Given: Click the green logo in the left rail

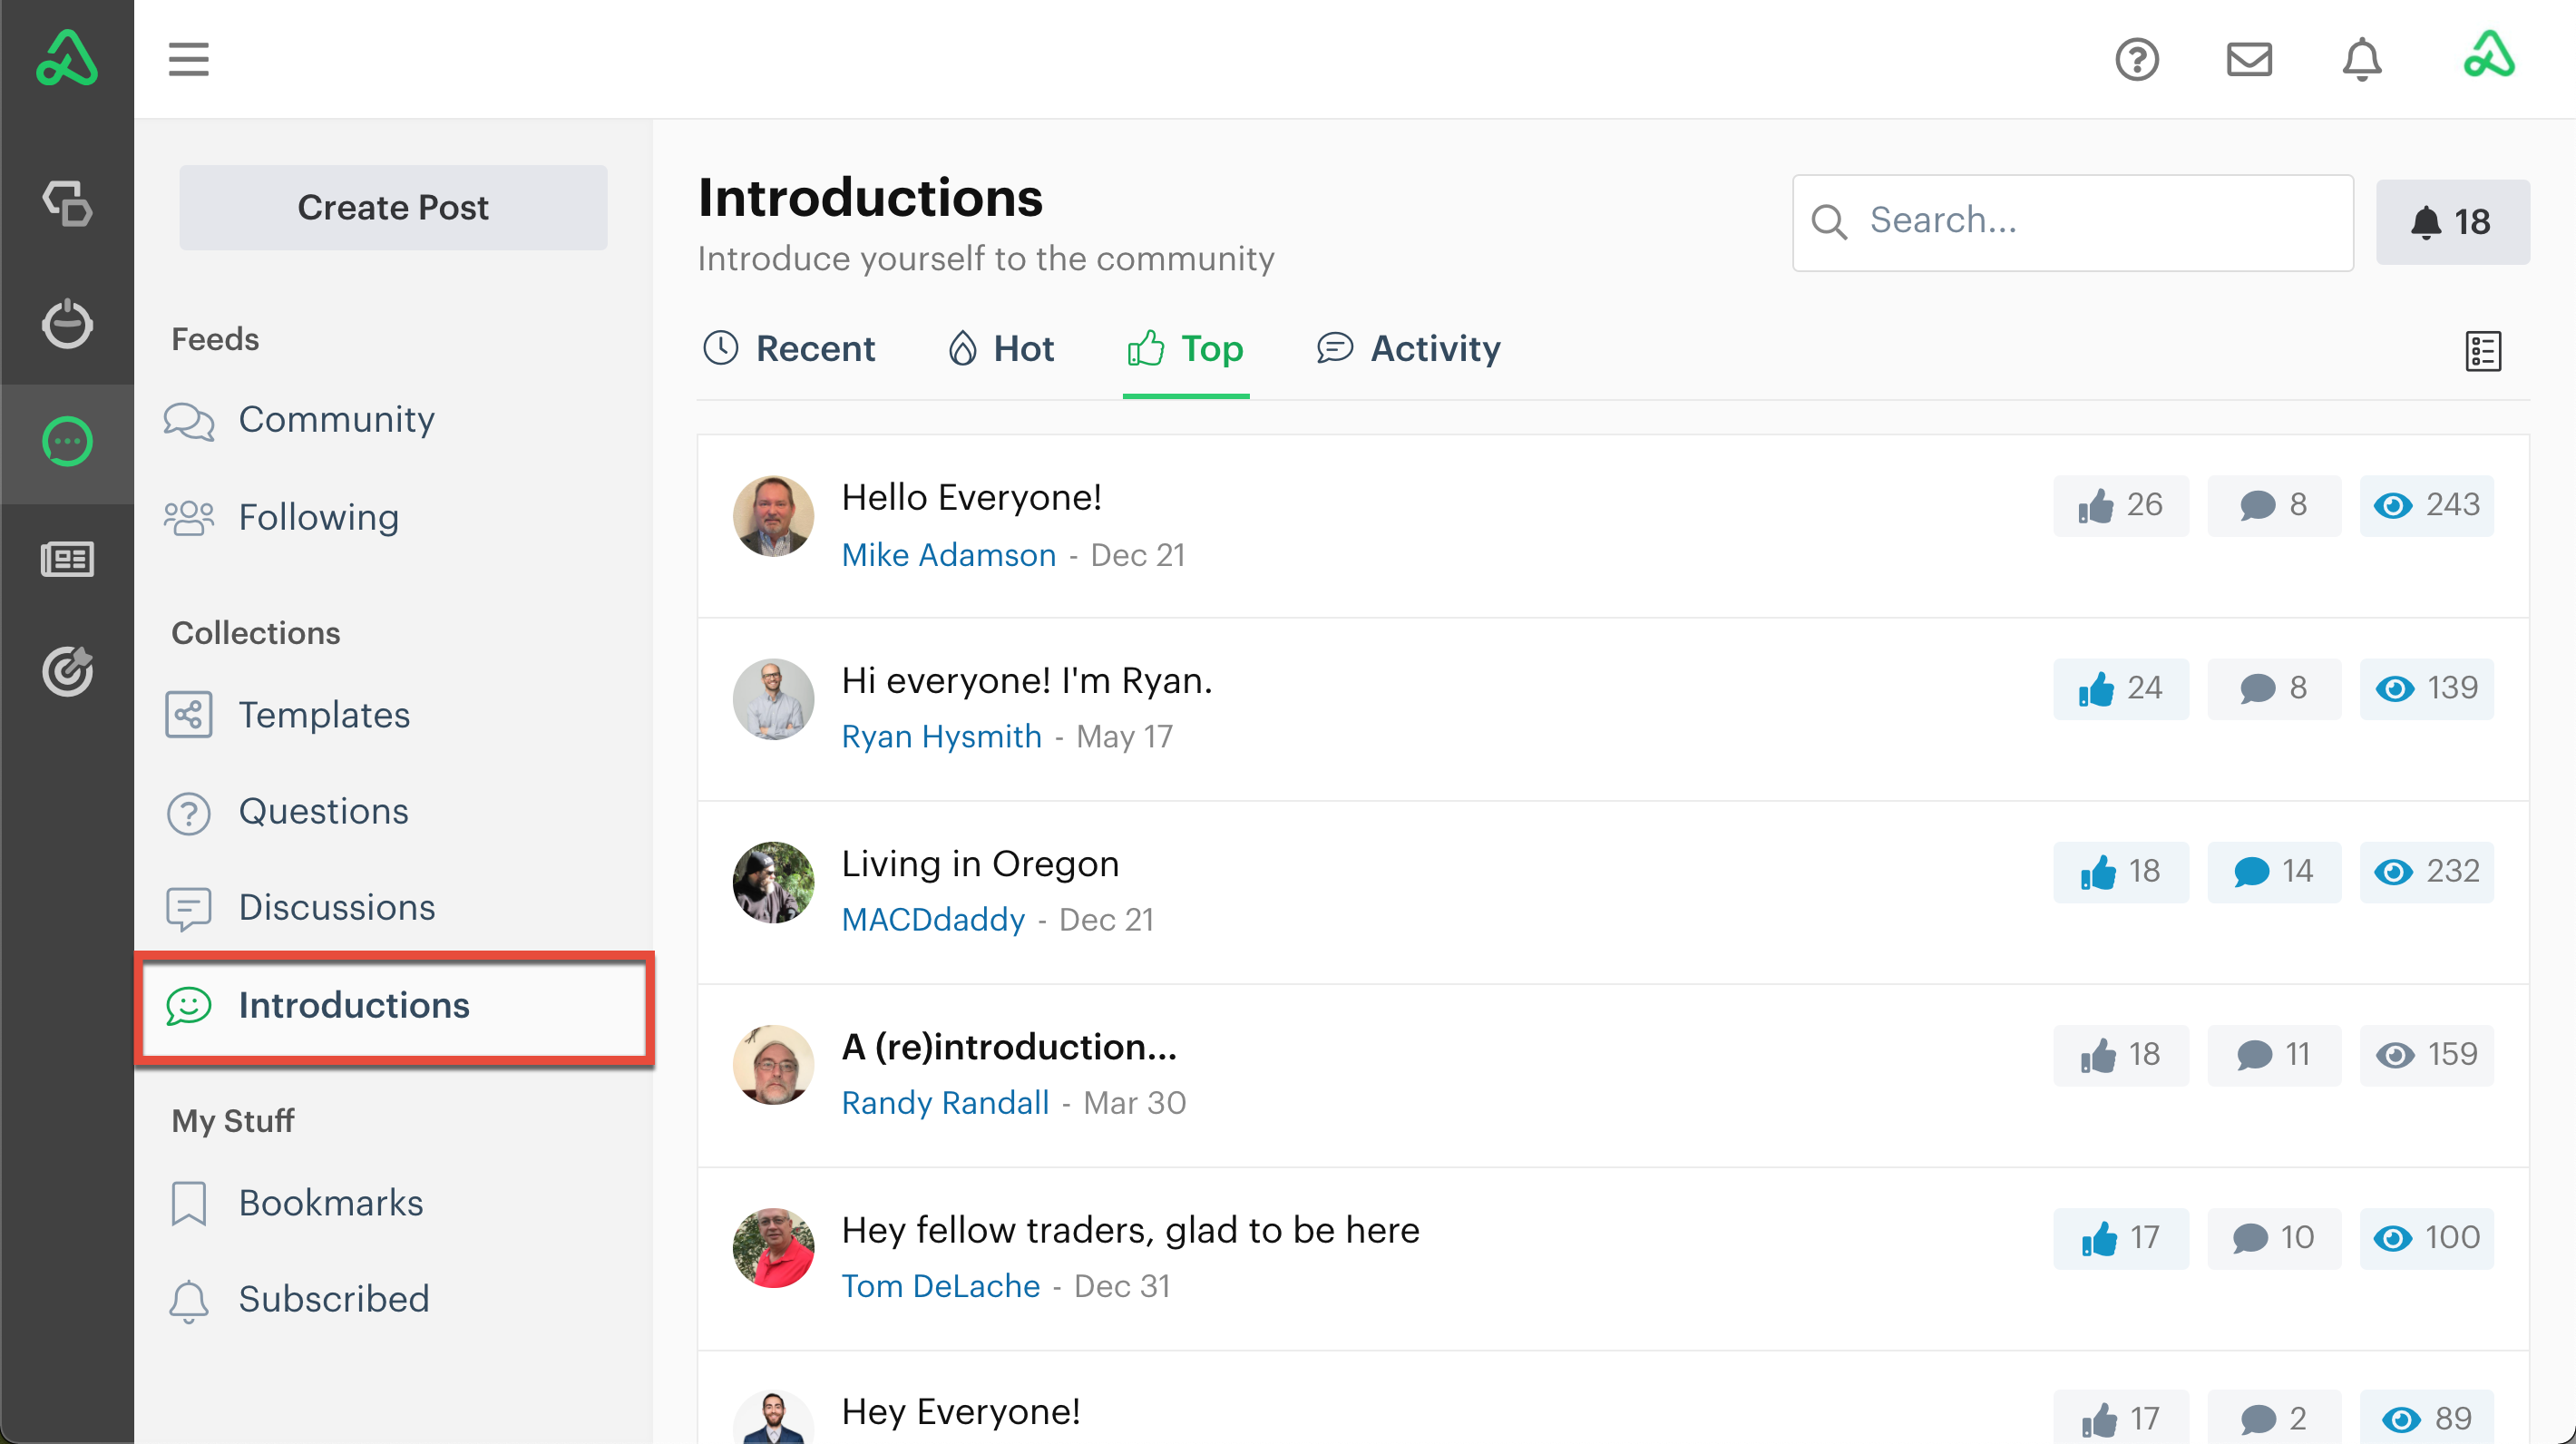Looking at the screenshot, I should tap(67, 58).
